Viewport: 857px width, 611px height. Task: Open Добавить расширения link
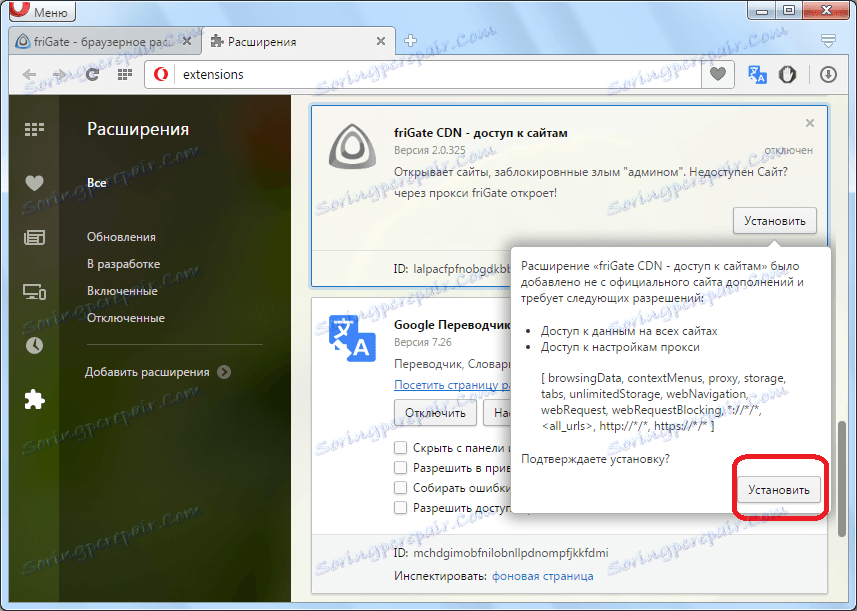[x=147, y=372]
